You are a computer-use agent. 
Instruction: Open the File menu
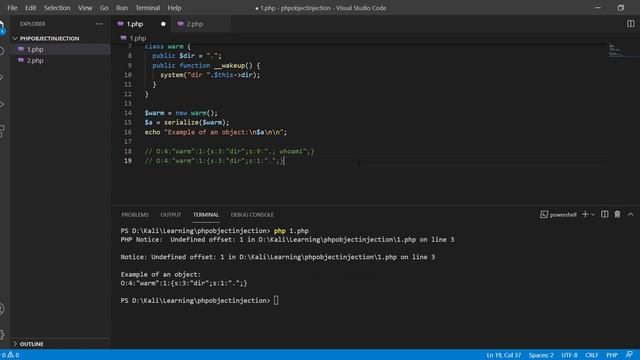(x=12, y=8)
